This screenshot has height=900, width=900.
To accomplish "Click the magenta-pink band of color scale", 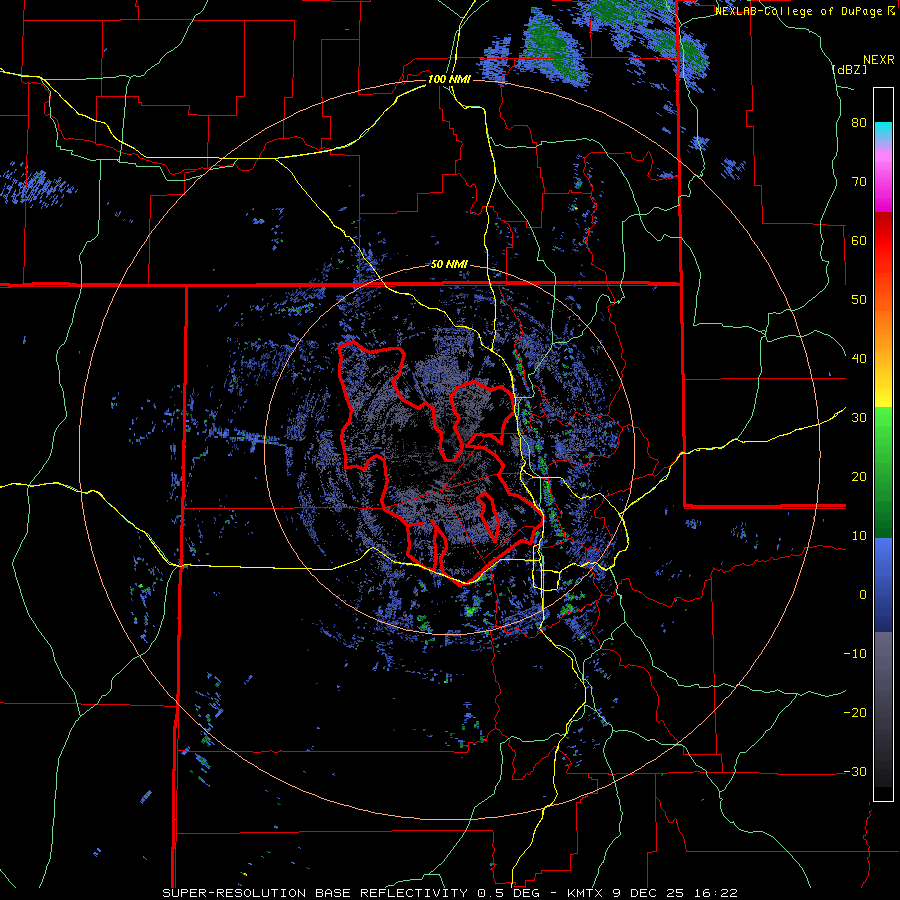I will tap(883, 178).
